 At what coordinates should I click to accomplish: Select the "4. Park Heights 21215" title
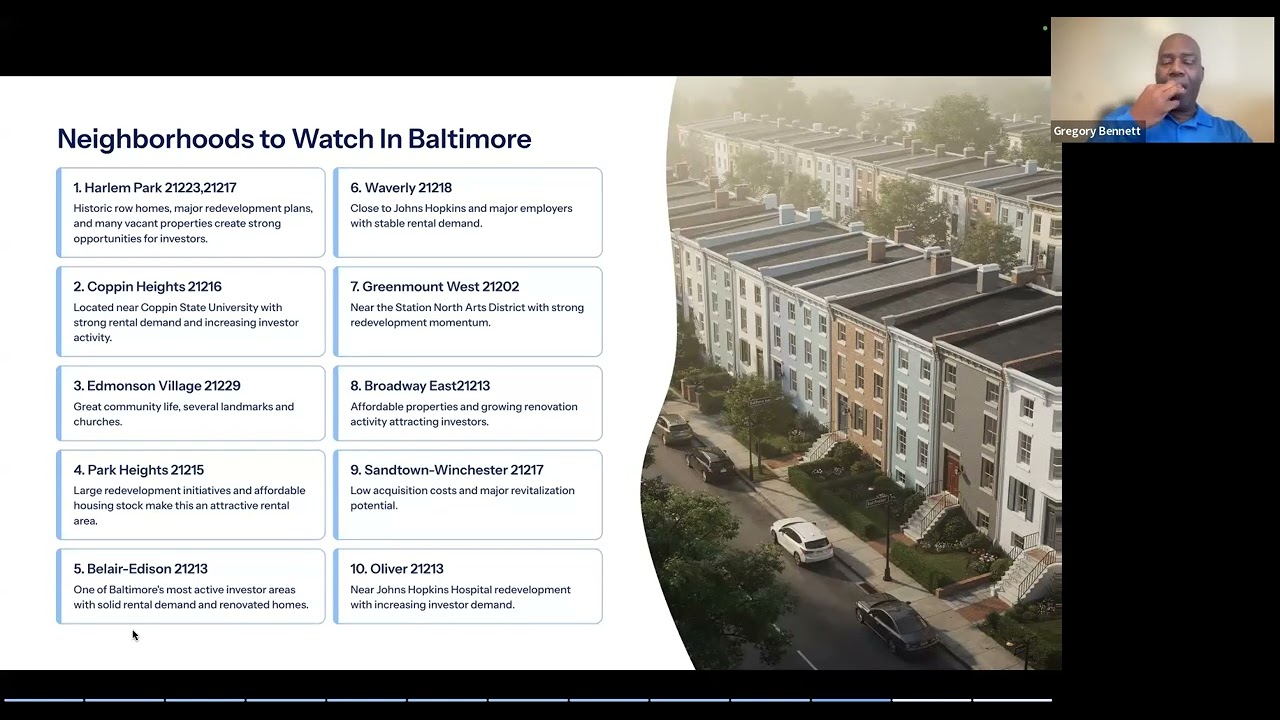coord(139,470)
